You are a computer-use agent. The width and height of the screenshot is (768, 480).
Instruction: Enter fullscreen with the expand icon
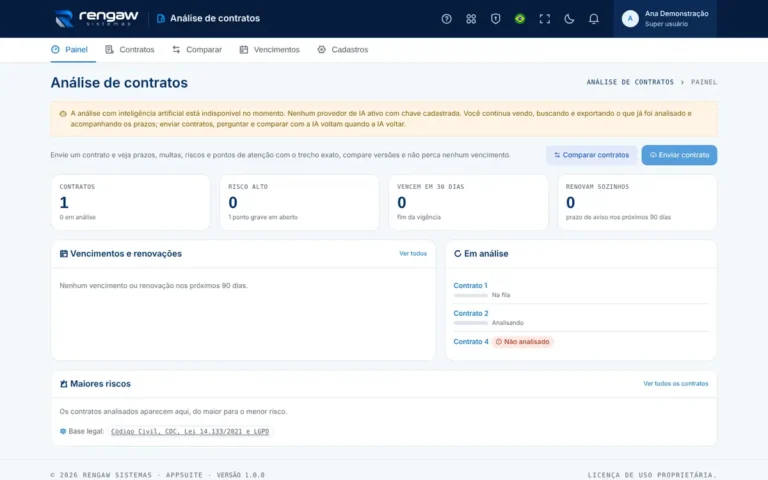click(x=545, y=19)
